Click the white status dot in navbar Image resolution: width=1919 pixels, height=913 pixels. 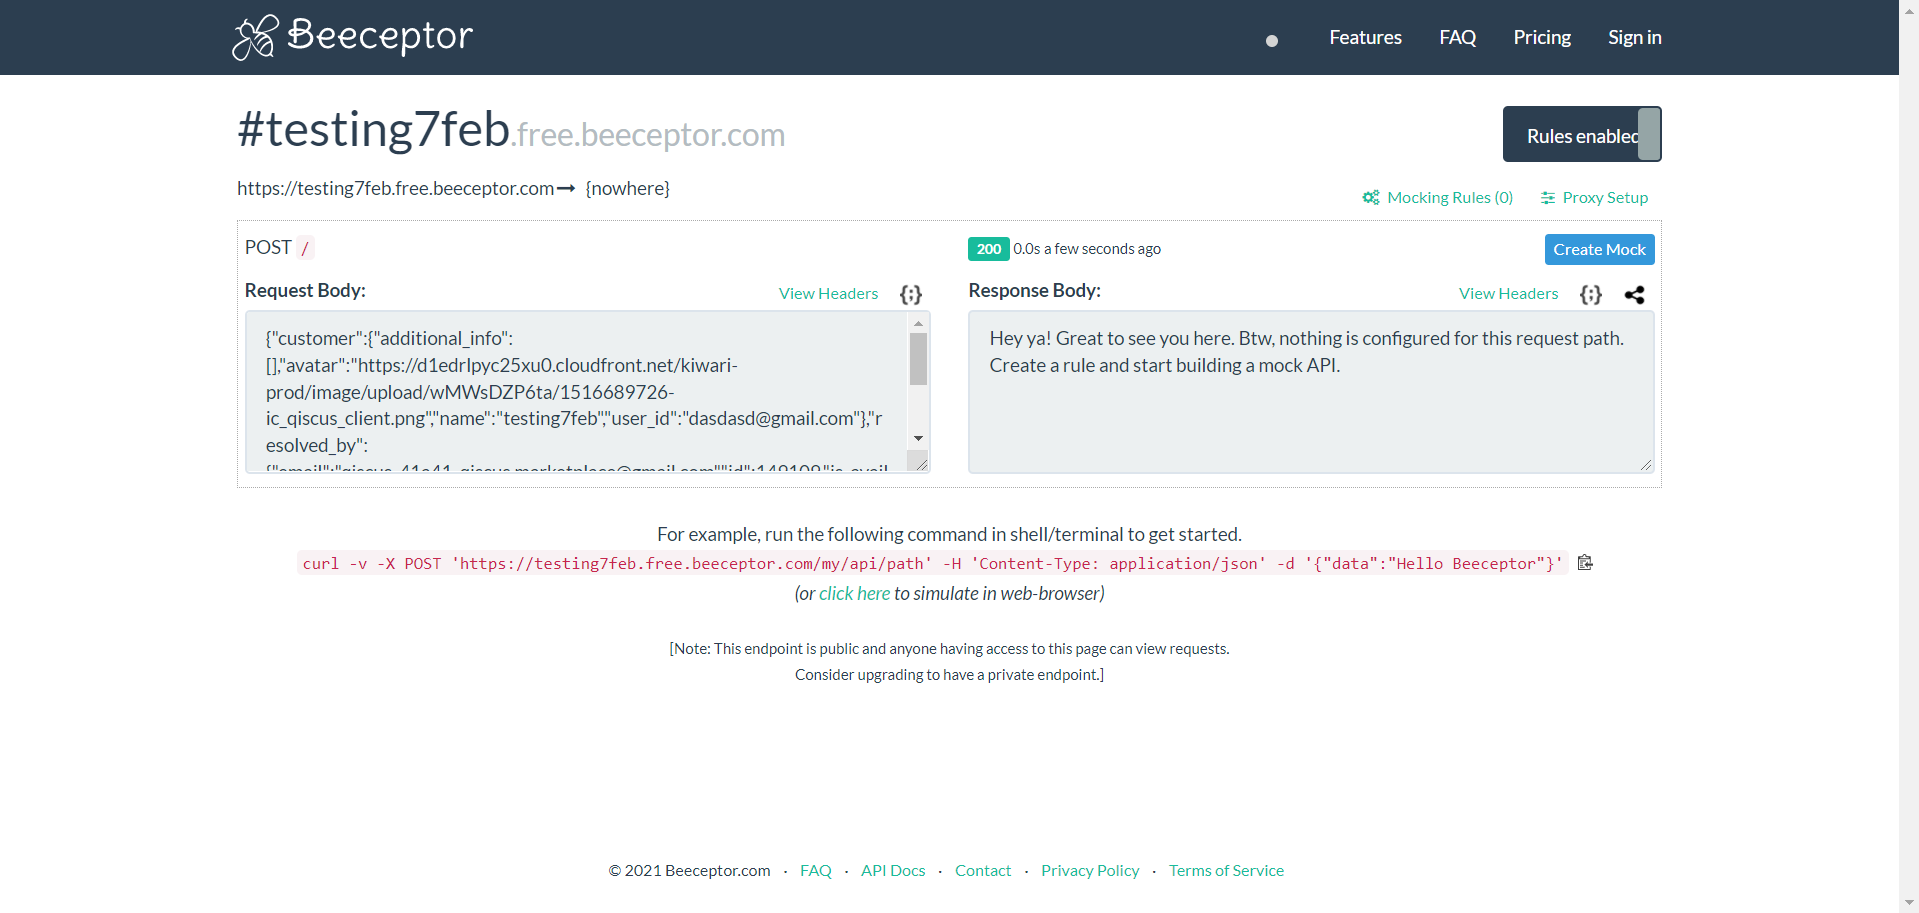pyautogui.click(x=1272, y=41)
